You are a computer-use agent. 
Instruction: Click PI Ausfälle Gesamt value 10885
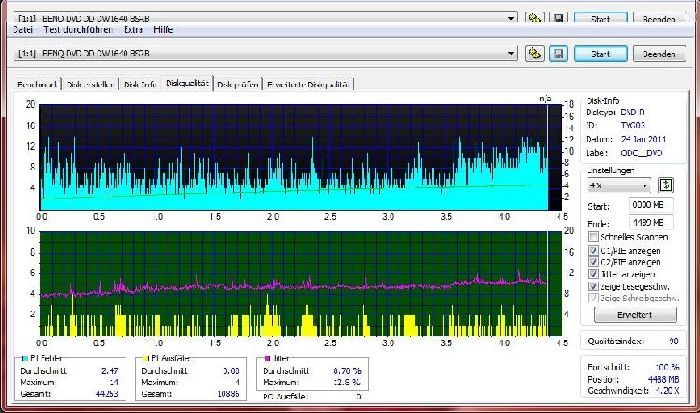coord(228,394)
